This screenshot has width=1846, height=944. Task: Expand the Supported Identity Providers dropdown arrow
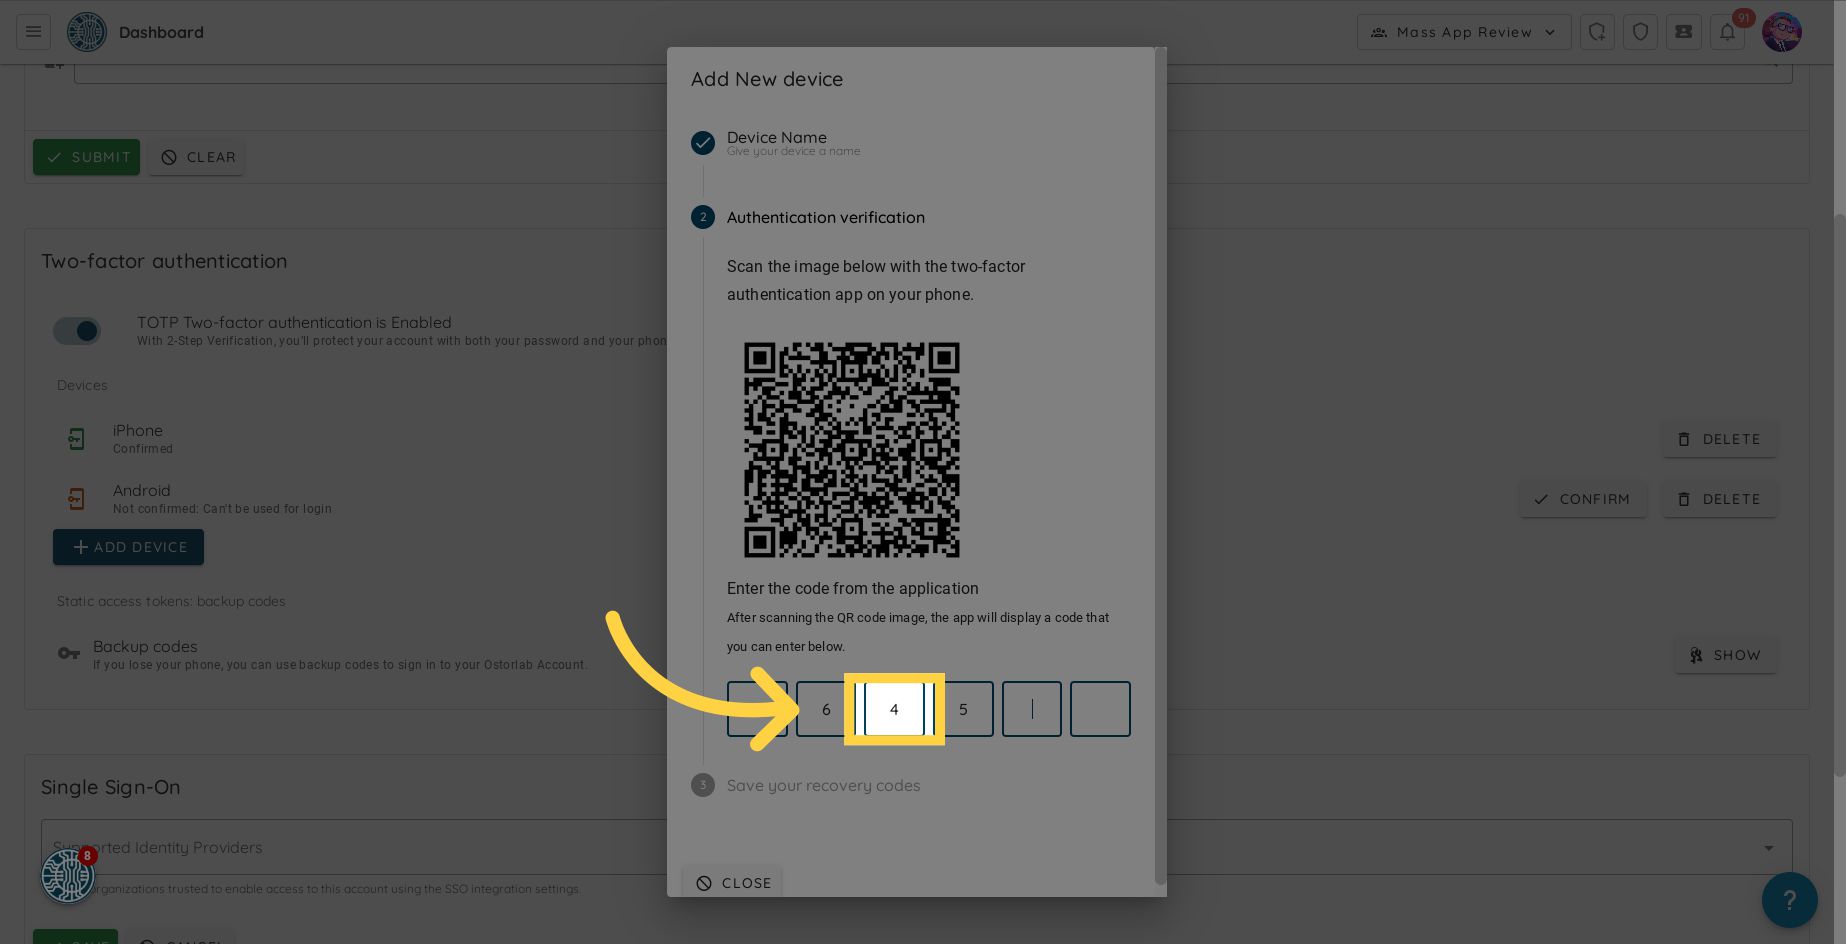(x=1768, y=848)
